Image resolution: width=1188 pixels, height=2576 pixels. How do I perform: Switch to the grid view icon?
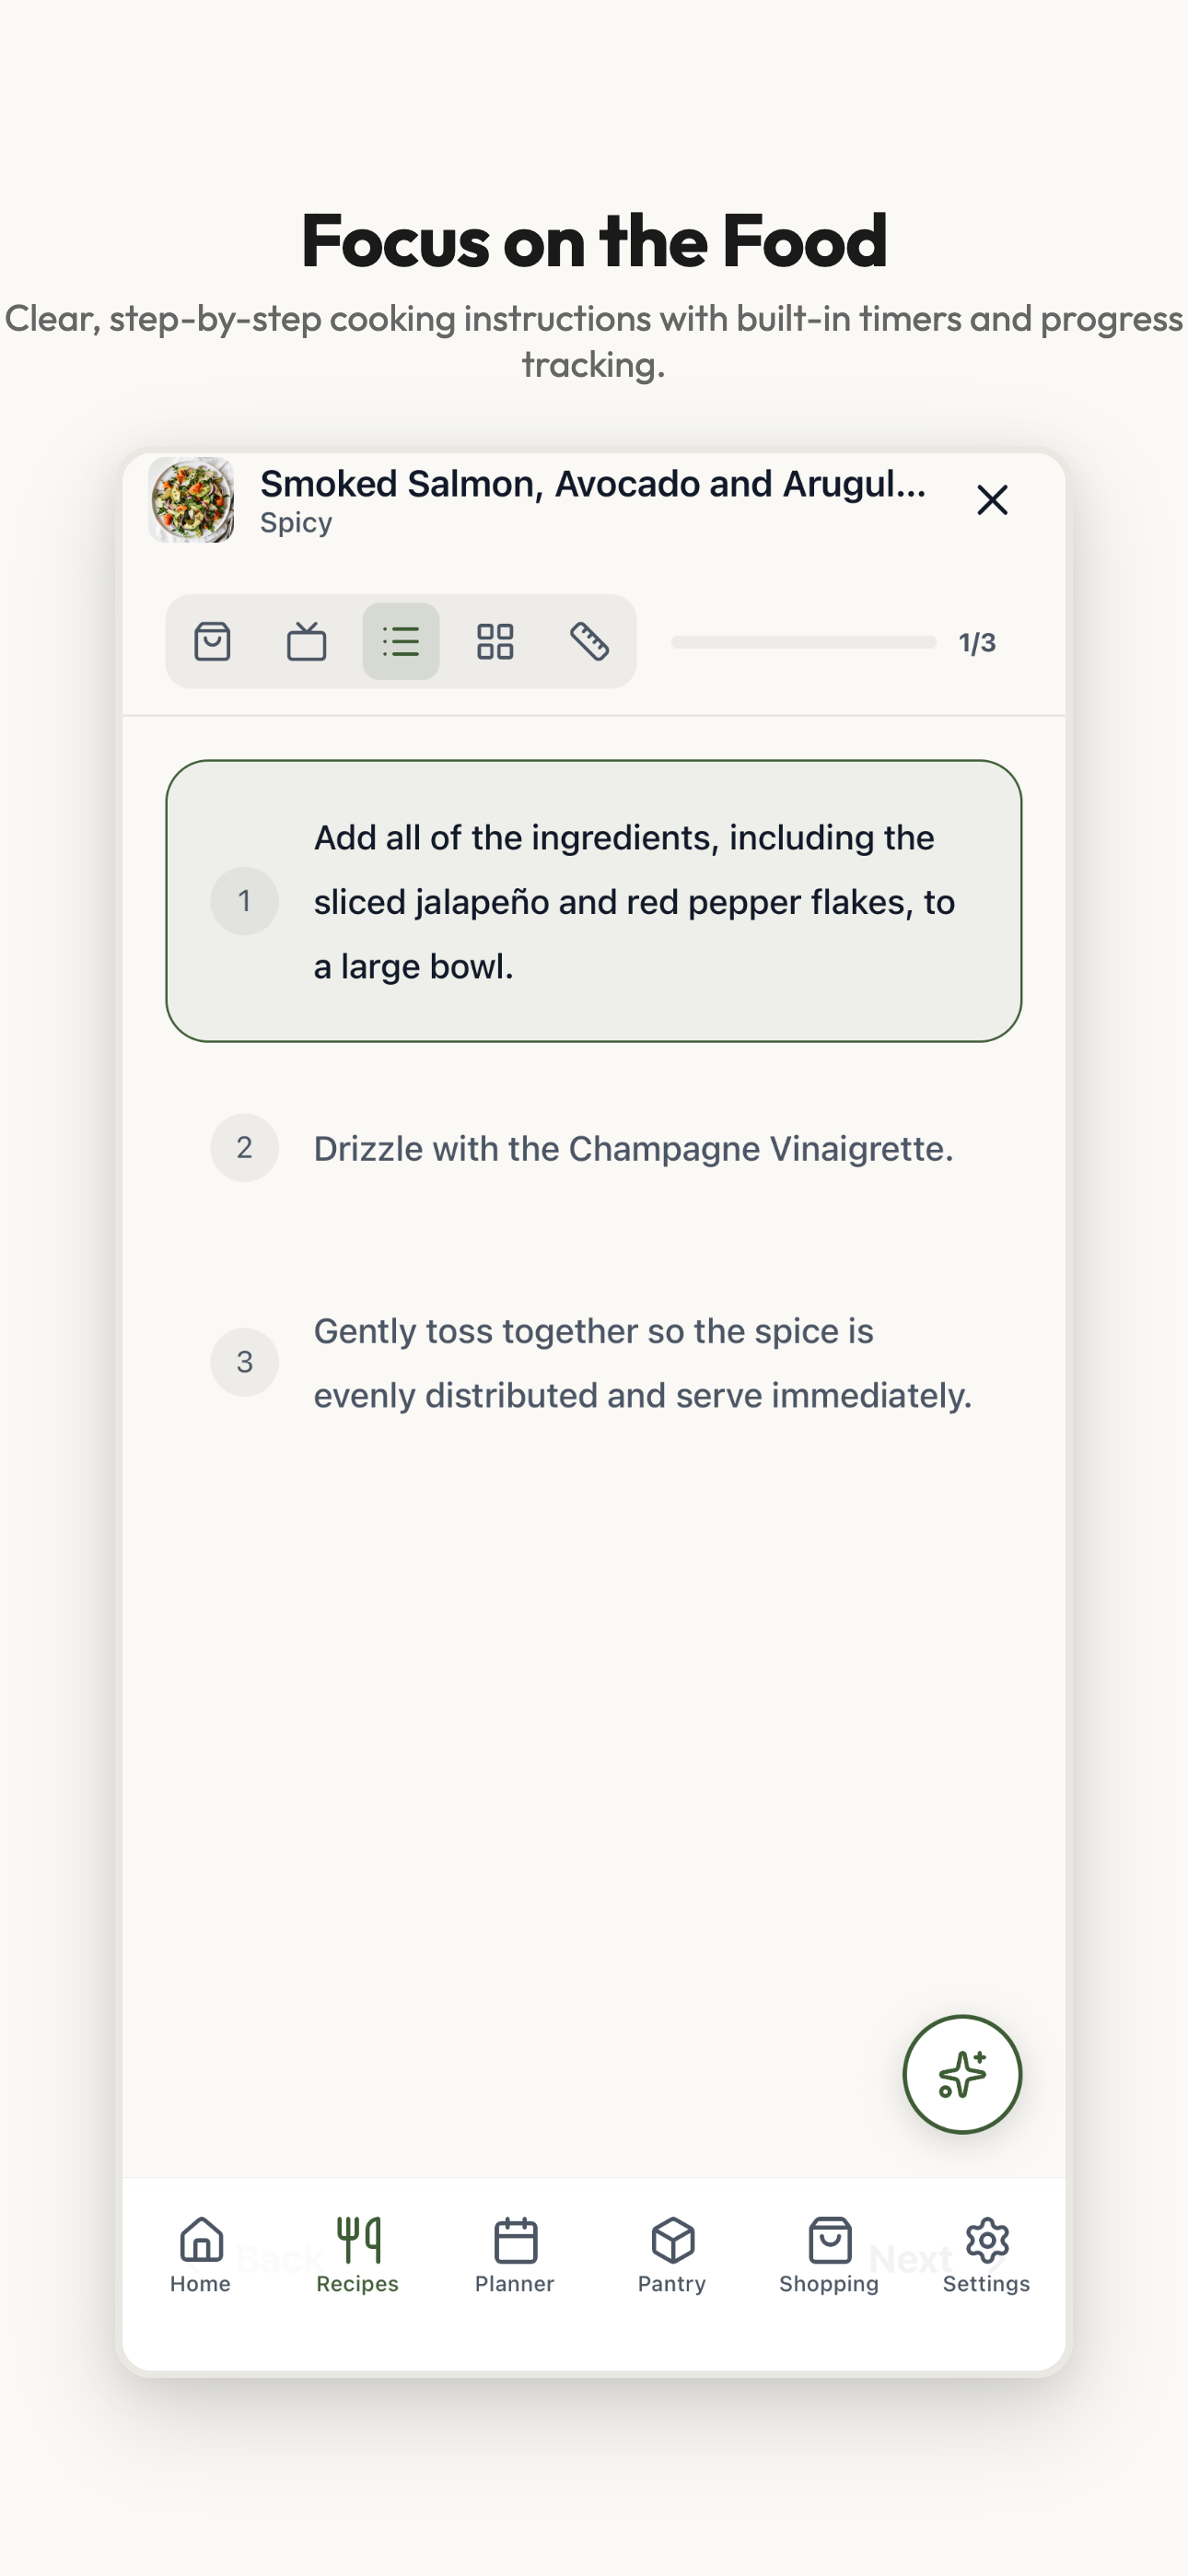(495, 641)
